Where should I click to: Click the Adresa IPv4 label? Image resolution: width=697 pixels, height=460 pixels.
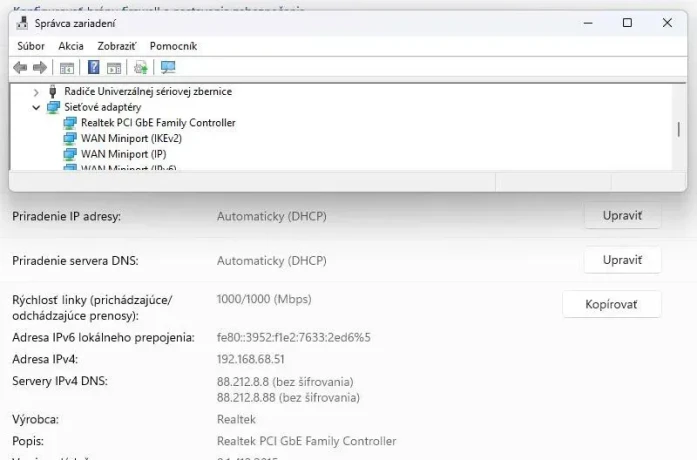click(45, 359)
